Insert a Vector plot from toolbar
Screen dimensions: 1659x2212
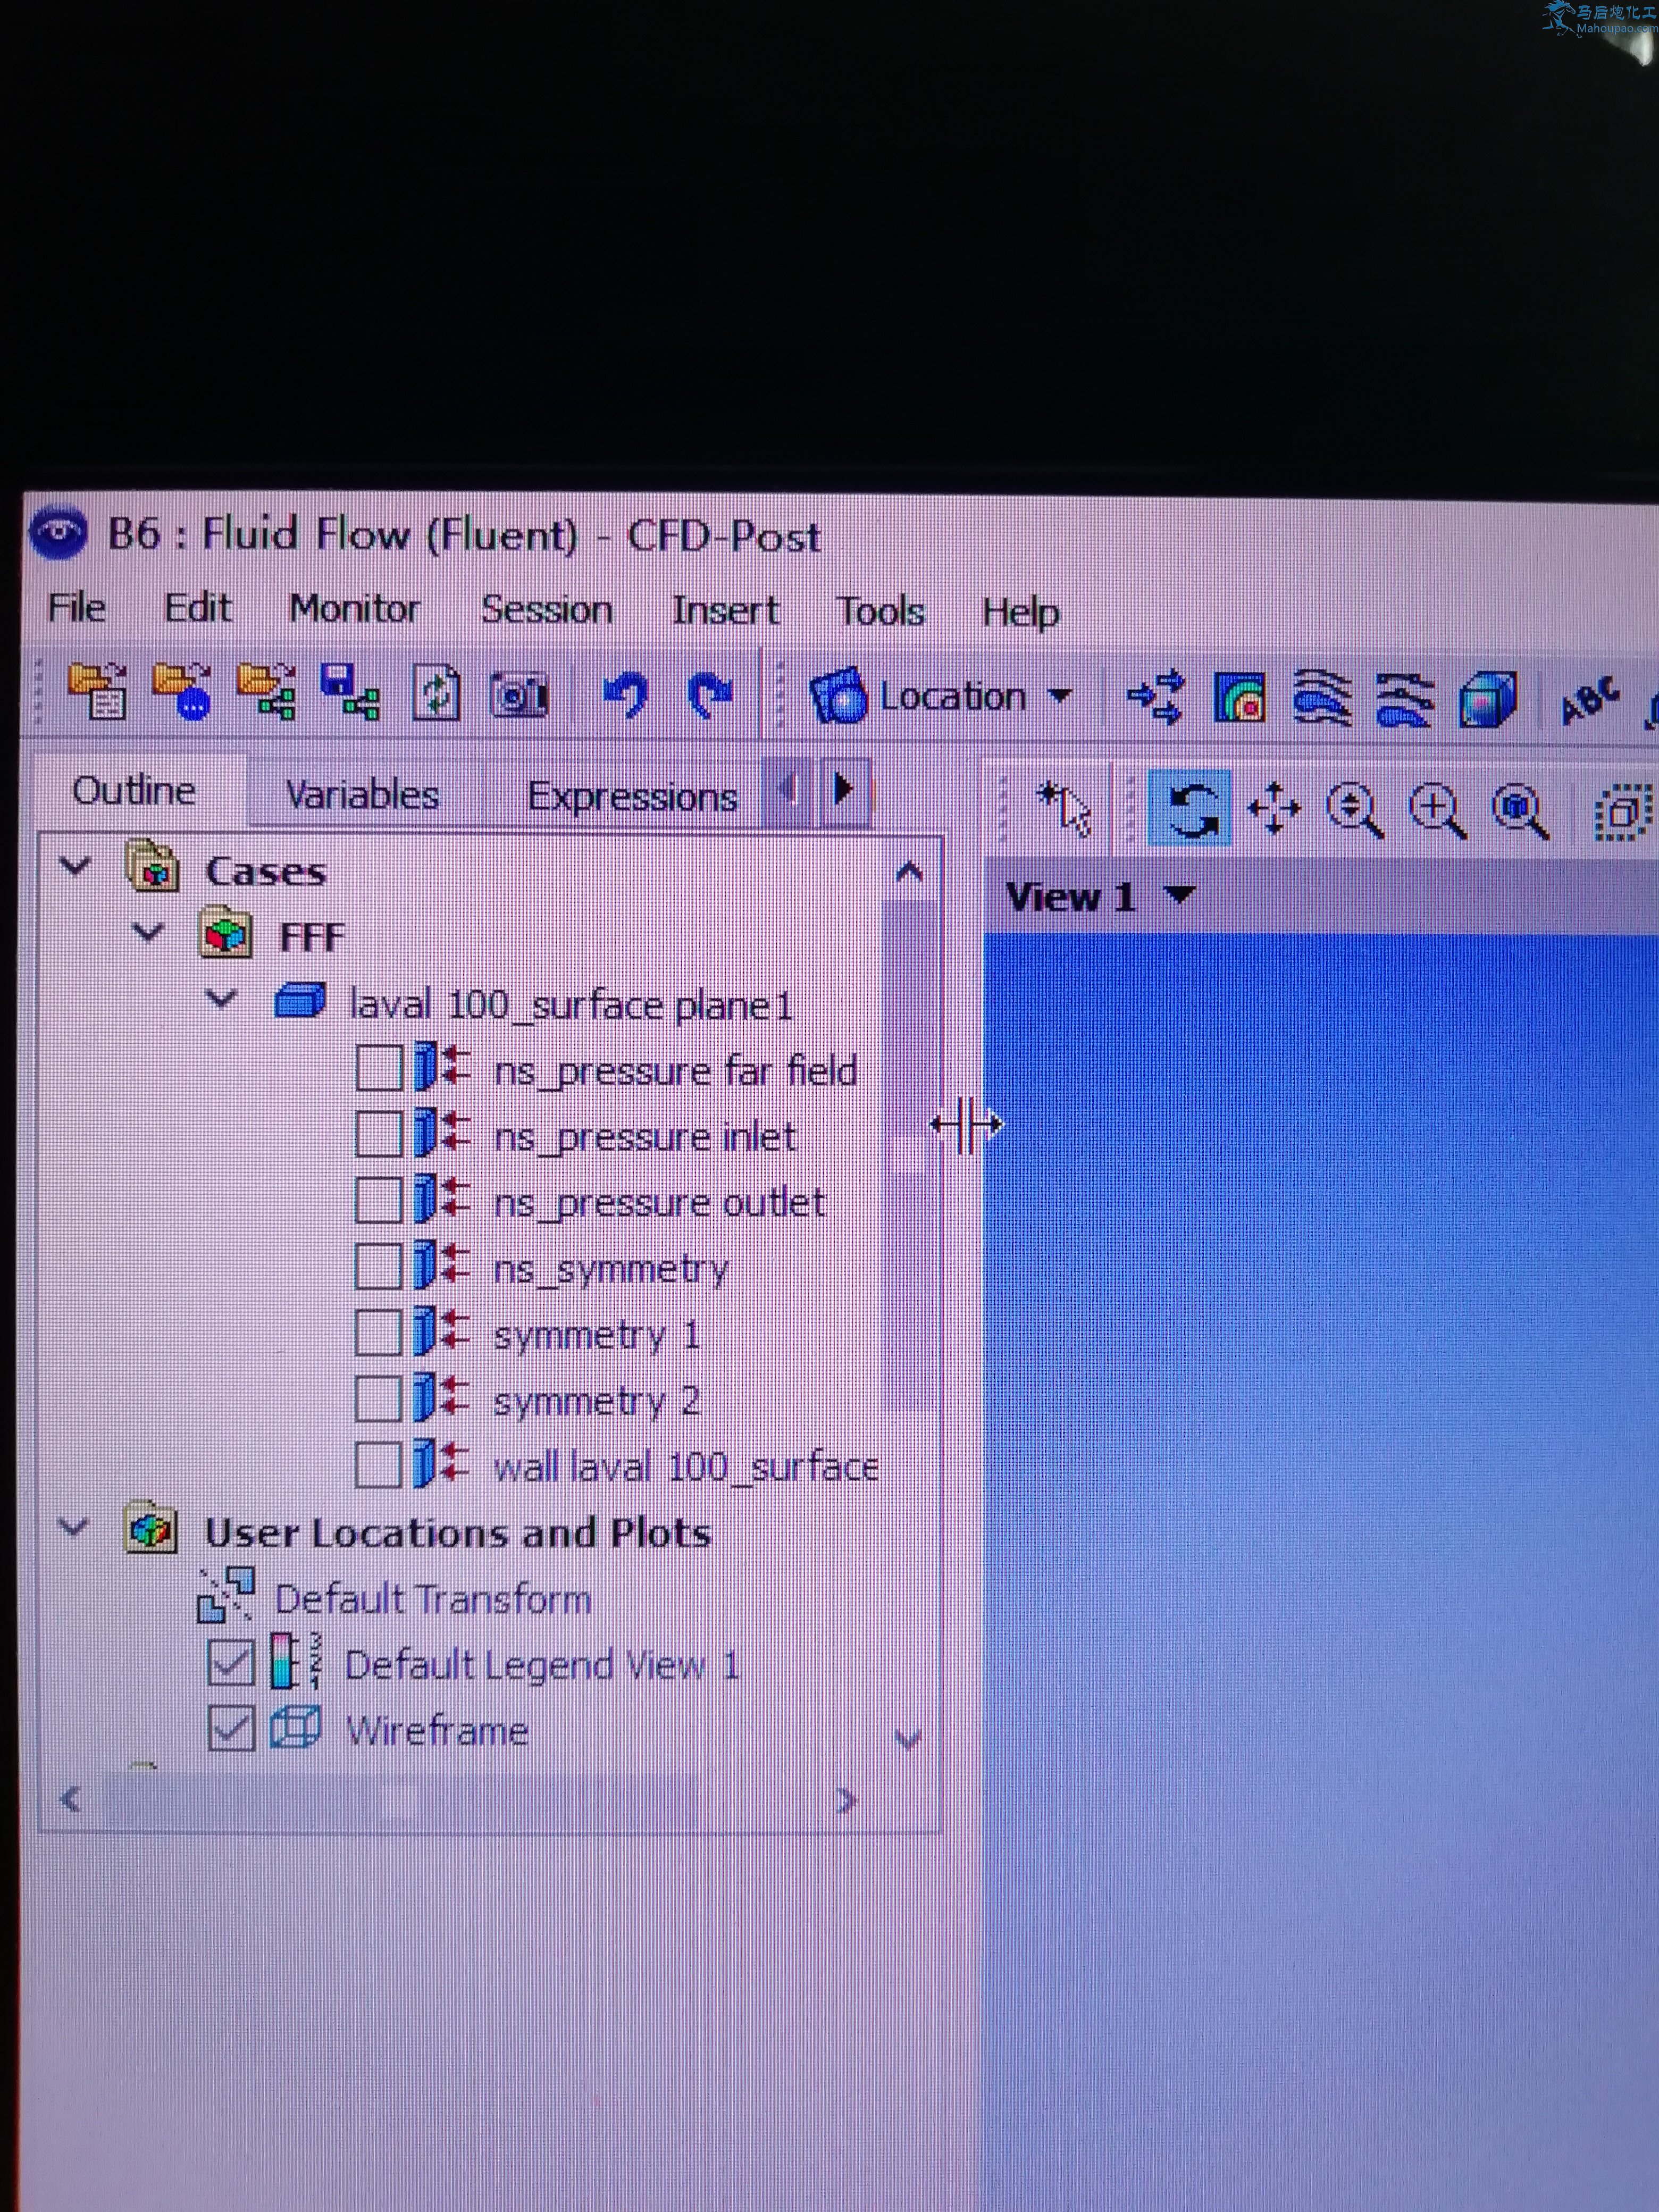[1156, 697]
